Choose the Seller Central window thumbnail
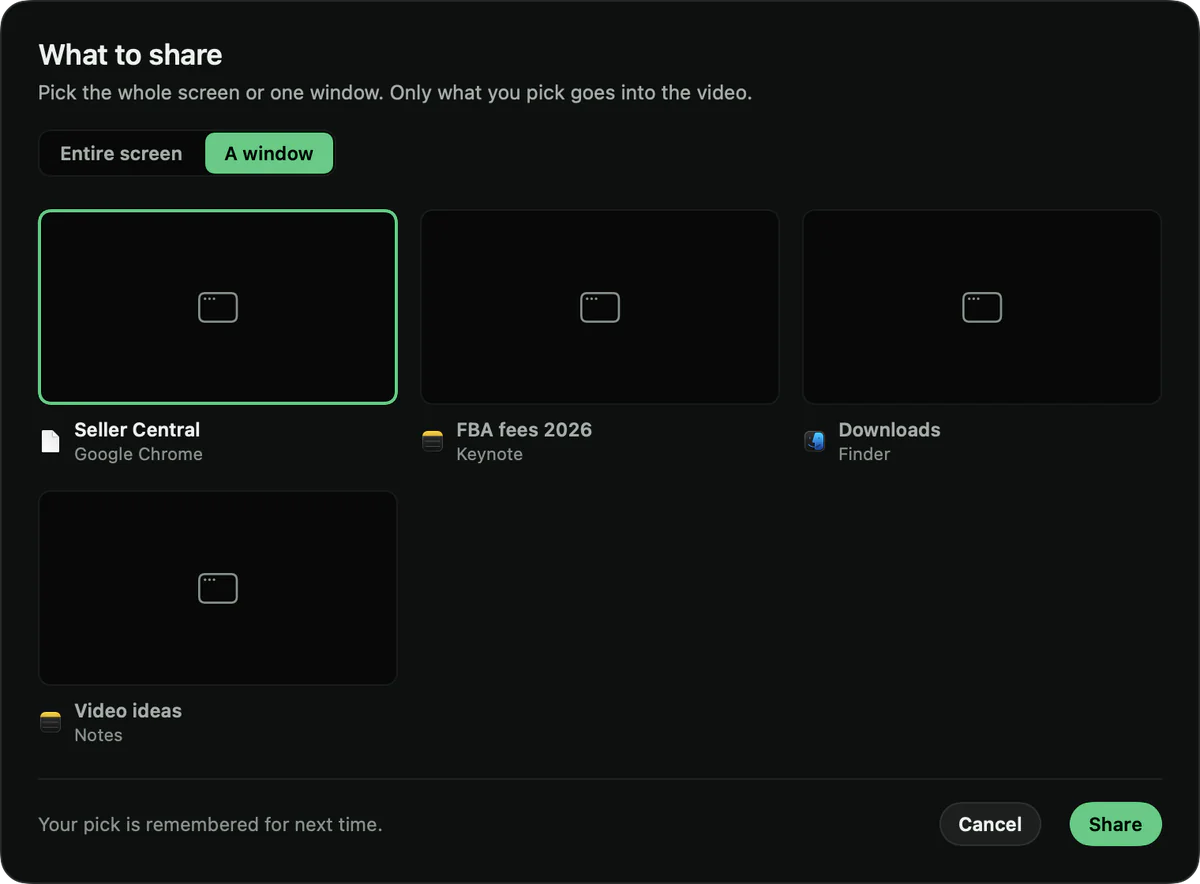The height and width of the screenshot is (884, 1200). click(218, 307)
